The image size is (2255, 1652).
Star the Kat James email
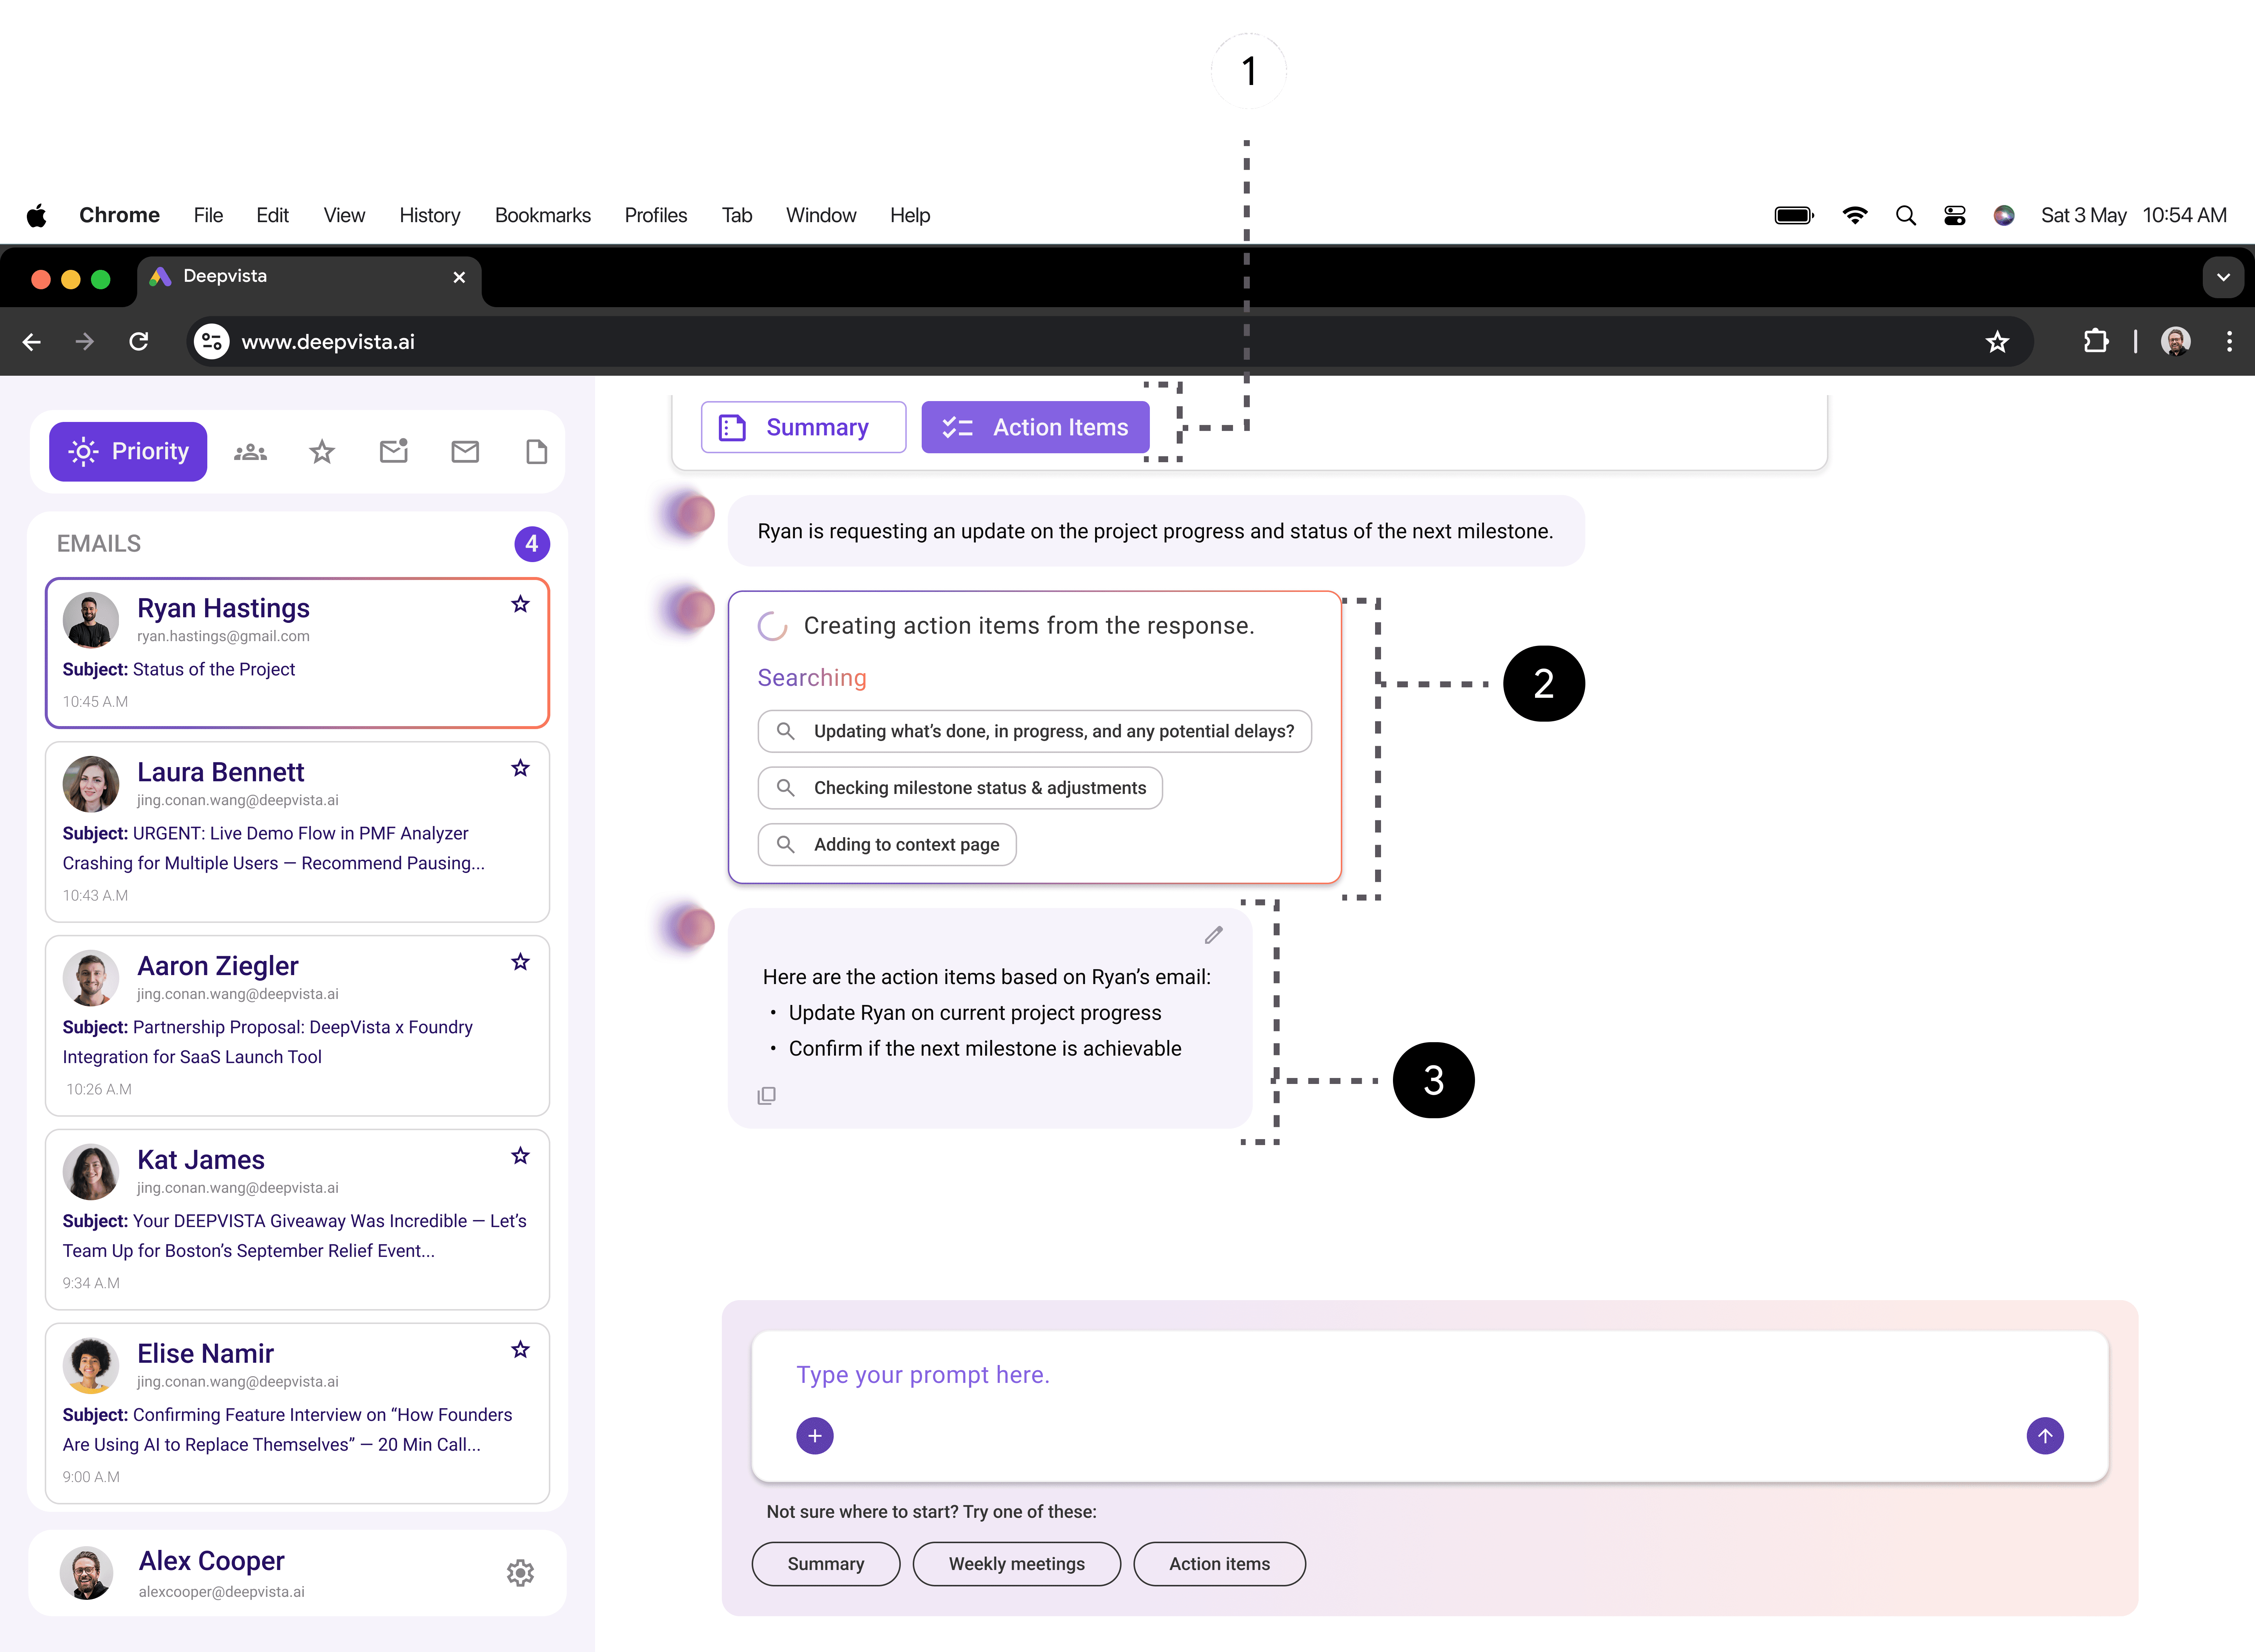(520, 1156)
